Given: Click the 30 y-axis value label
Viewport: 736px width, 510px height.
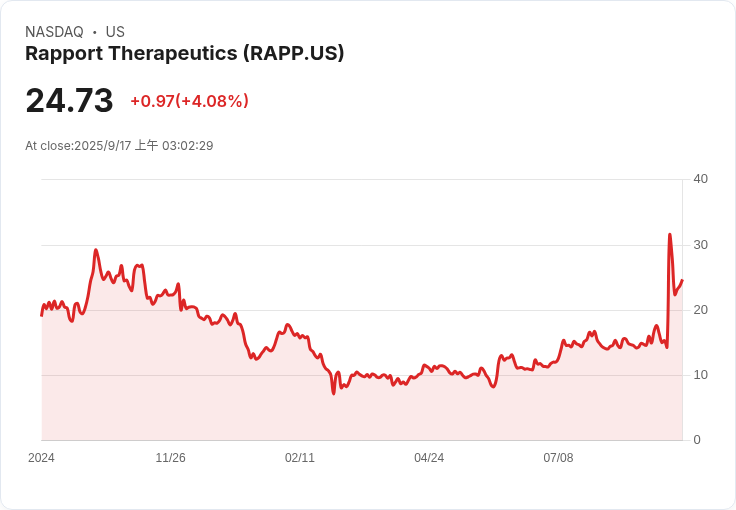Looking at the screenshot, I should point(700,245).
